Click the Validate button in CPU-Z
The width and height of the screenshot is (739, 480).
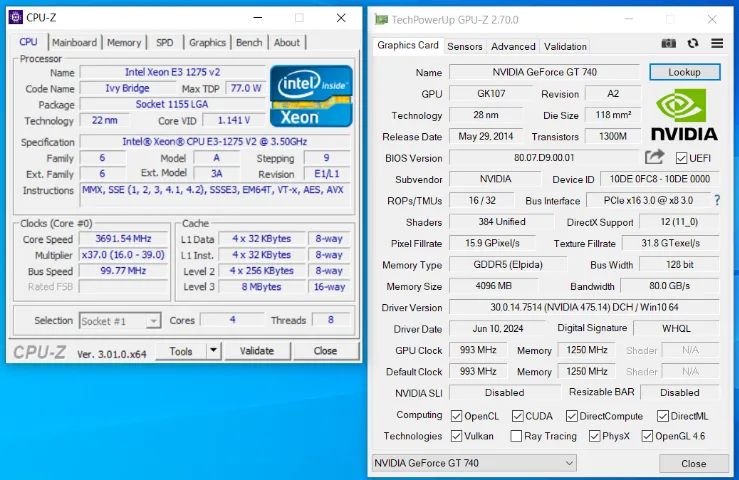pyautogui.click(x=257, y=351)
